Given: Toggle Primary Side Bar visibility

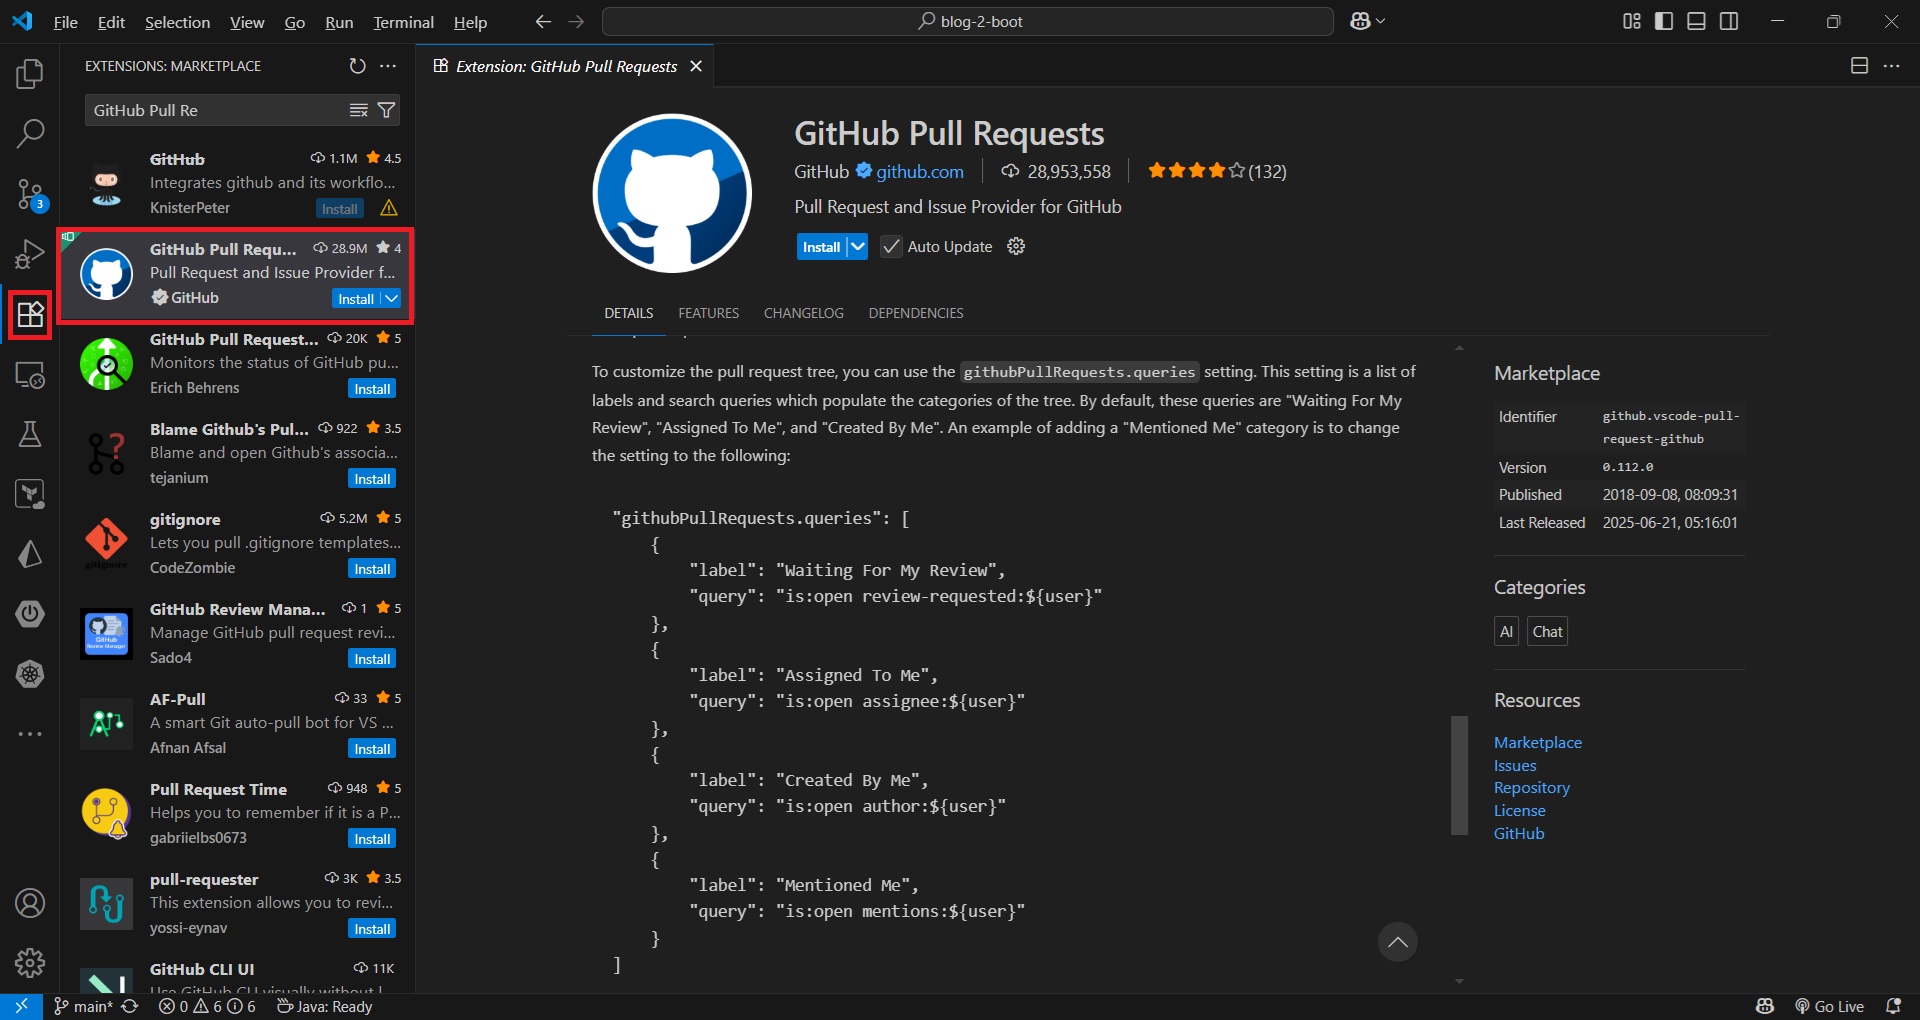Looking at the screenshot, I should tap(1664, 21).
